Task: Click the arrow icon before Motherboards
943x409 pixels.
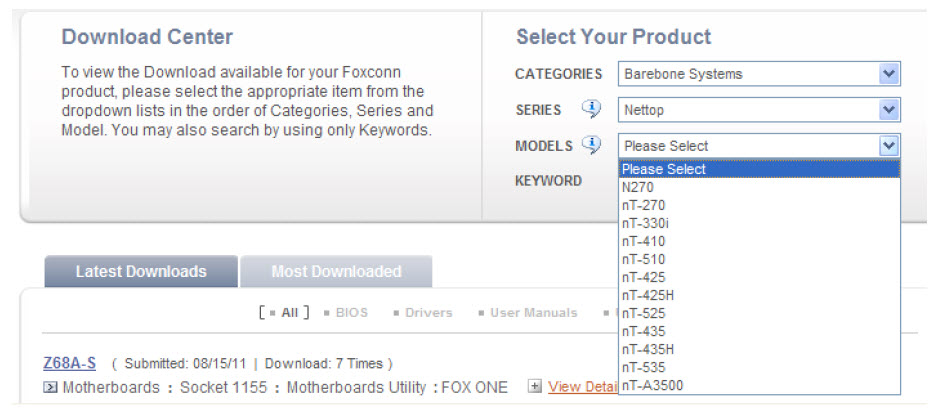Action: click(51, 387)
